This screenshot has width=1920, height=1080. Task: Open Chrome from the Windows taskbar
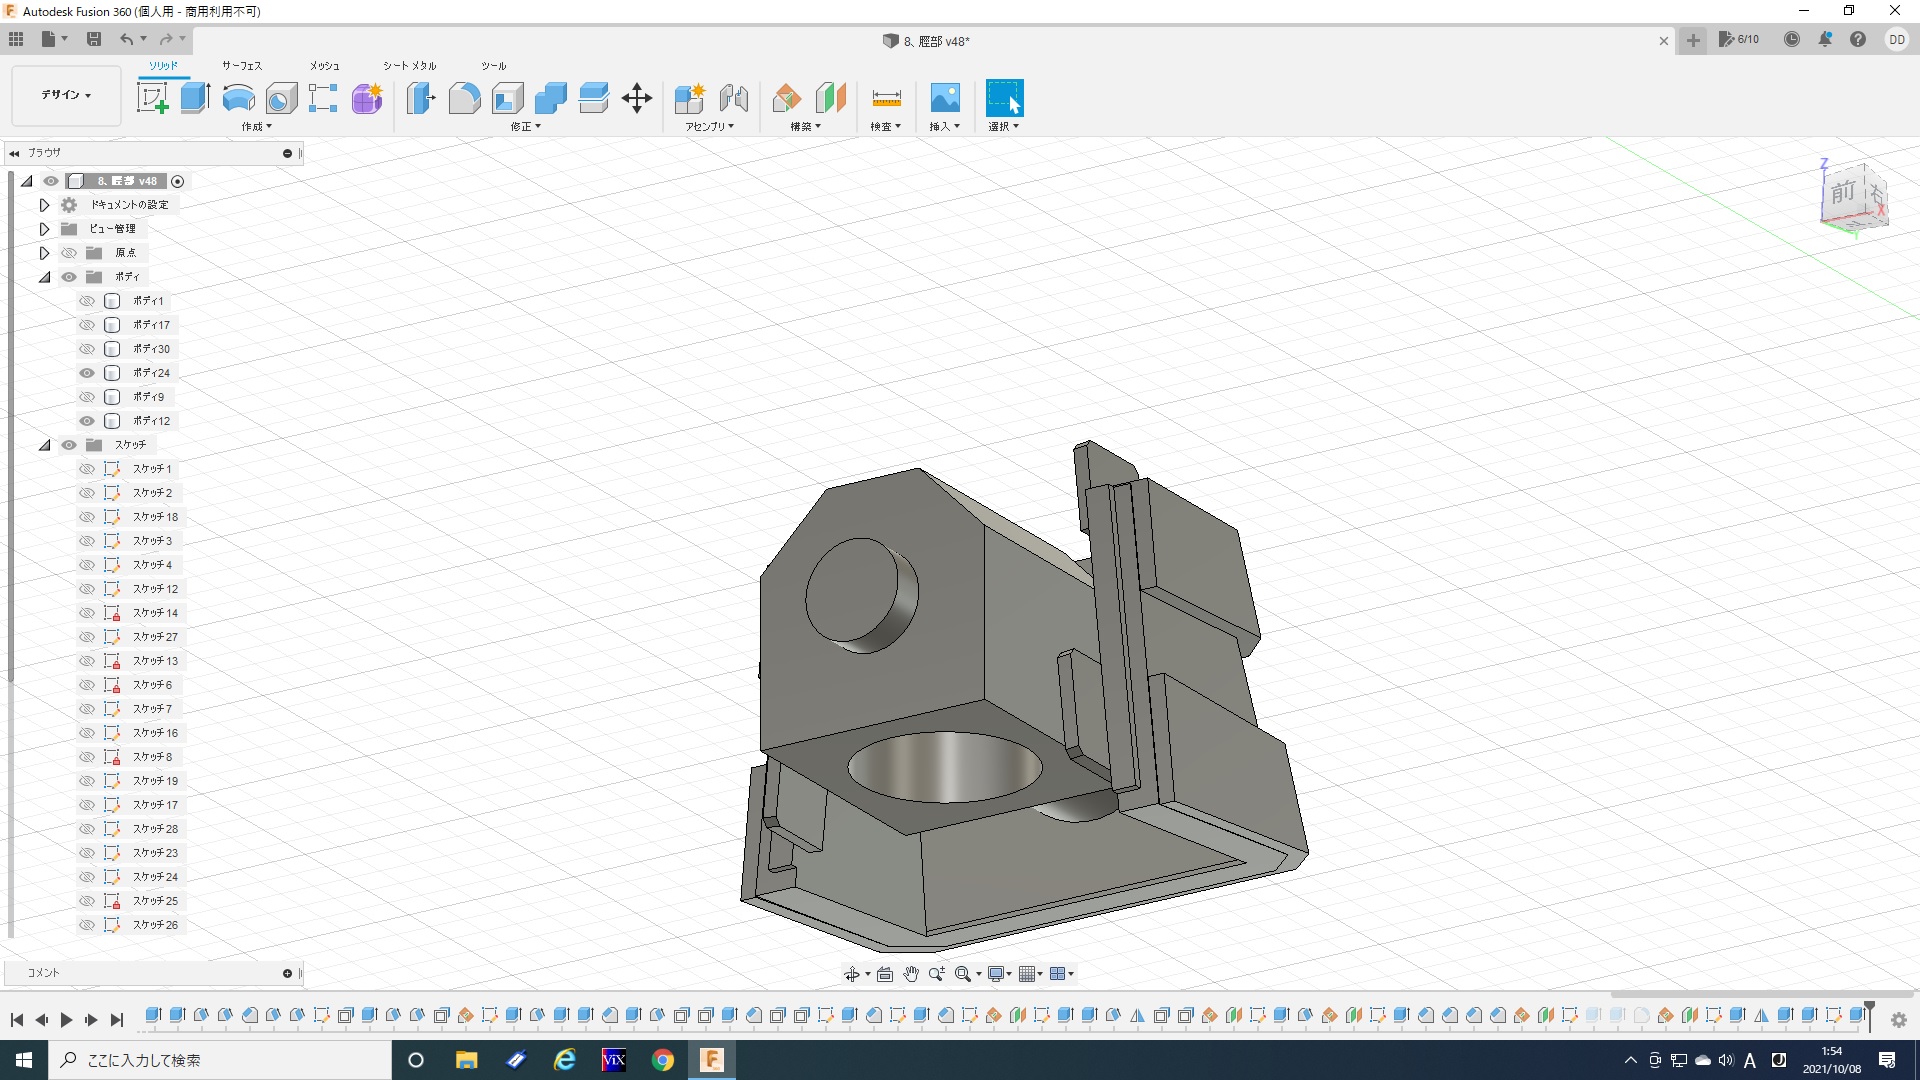click(662, 1060)
